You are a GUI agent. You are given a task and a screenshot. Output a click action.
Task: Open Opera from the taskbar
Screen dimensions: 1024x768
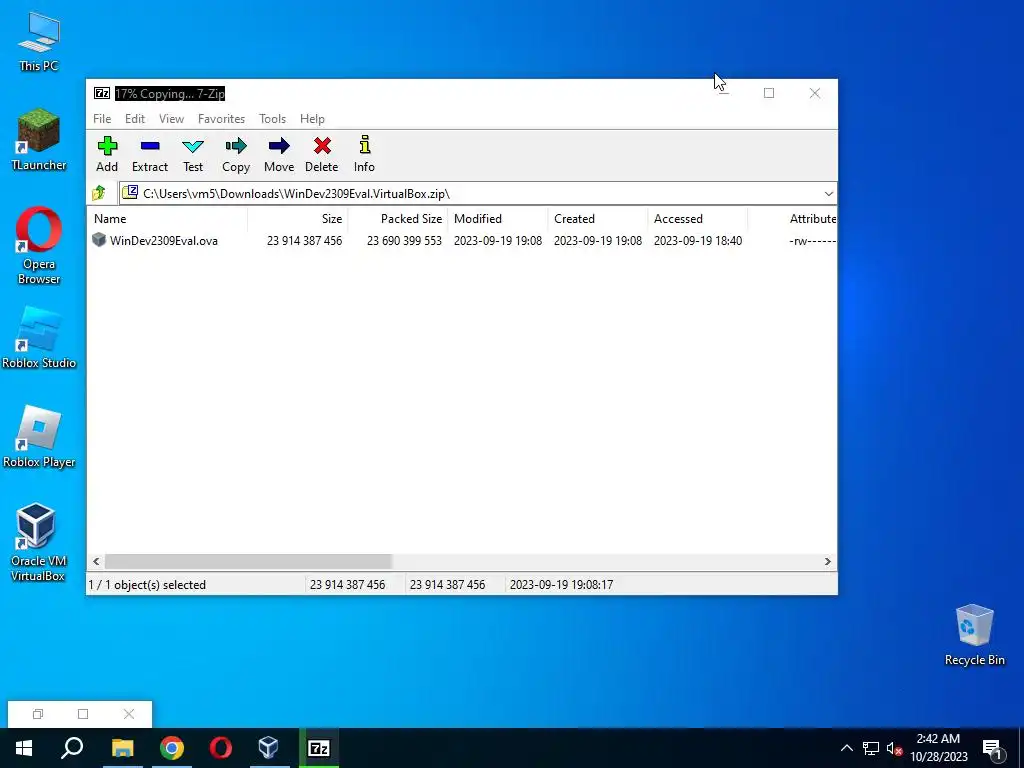[221, 748]
